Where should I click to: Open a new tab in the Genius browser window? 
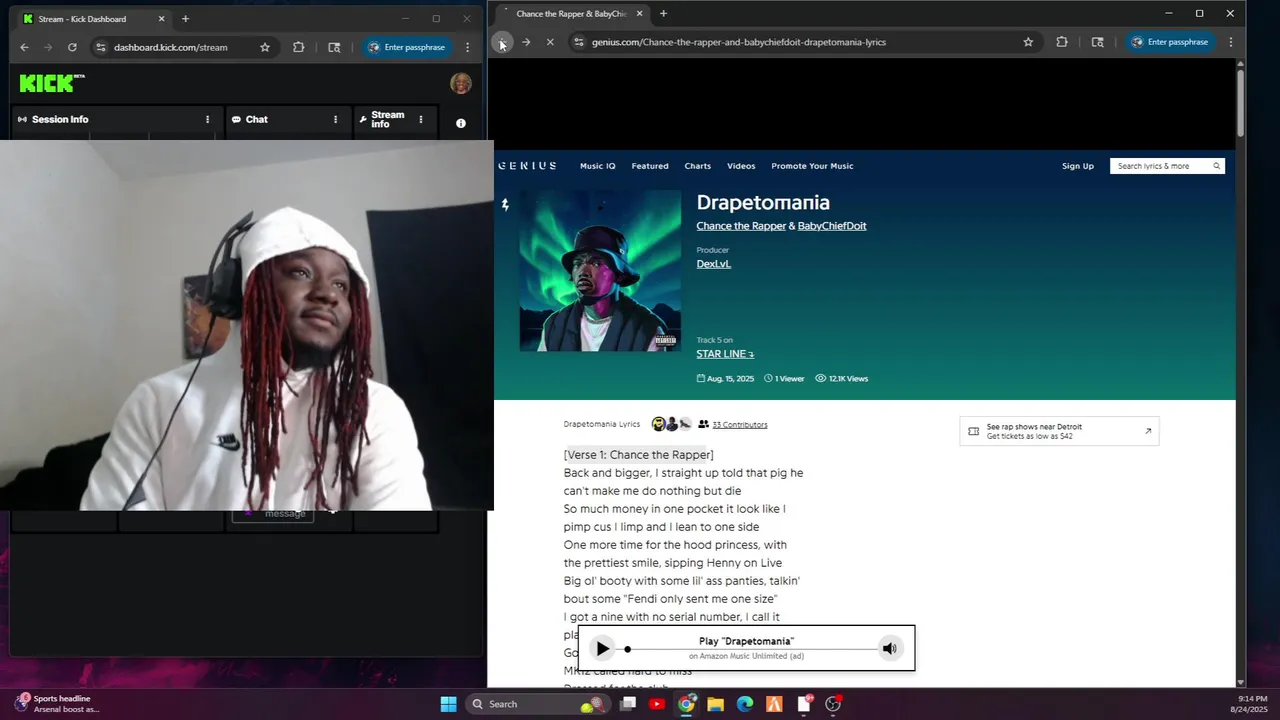[663, 14]
